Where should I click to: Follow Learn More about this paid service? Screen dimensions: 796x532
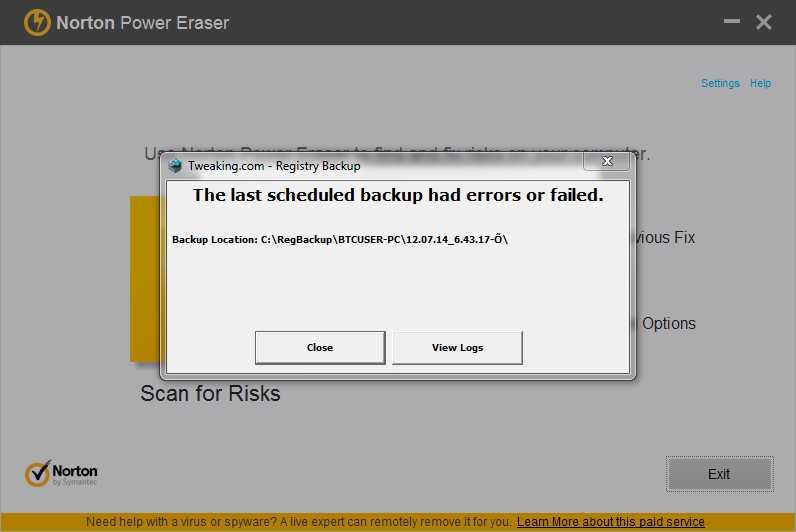click(x=610, y=522)
